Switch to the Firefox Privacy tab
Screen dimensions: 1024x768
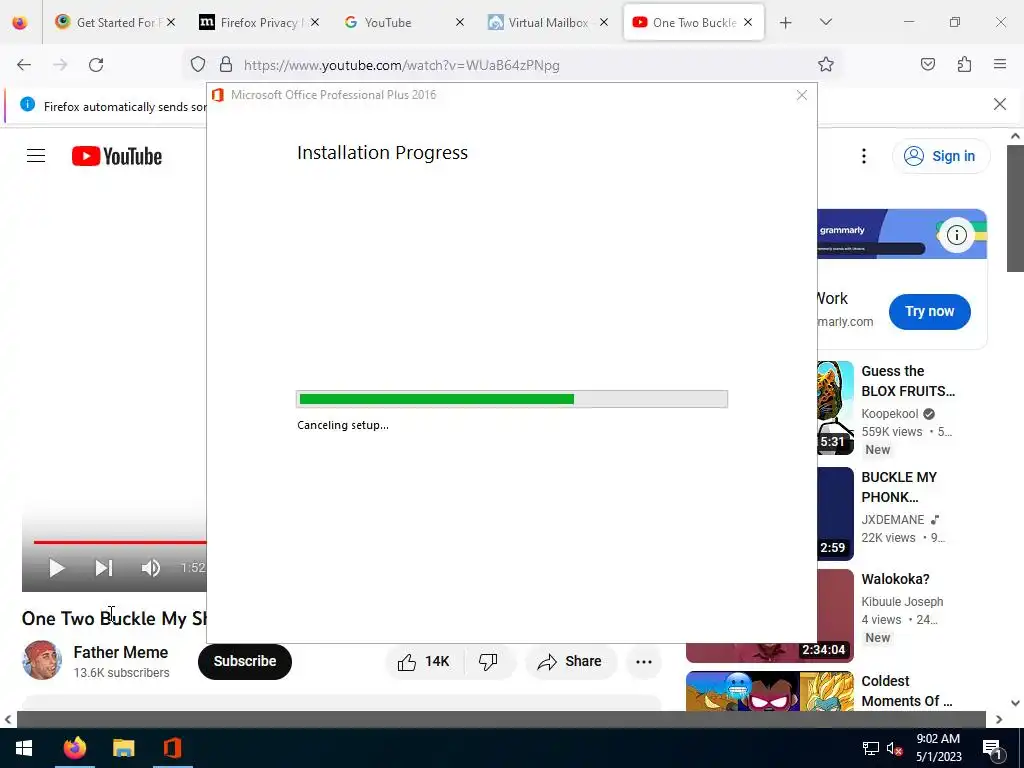point(259,22)
